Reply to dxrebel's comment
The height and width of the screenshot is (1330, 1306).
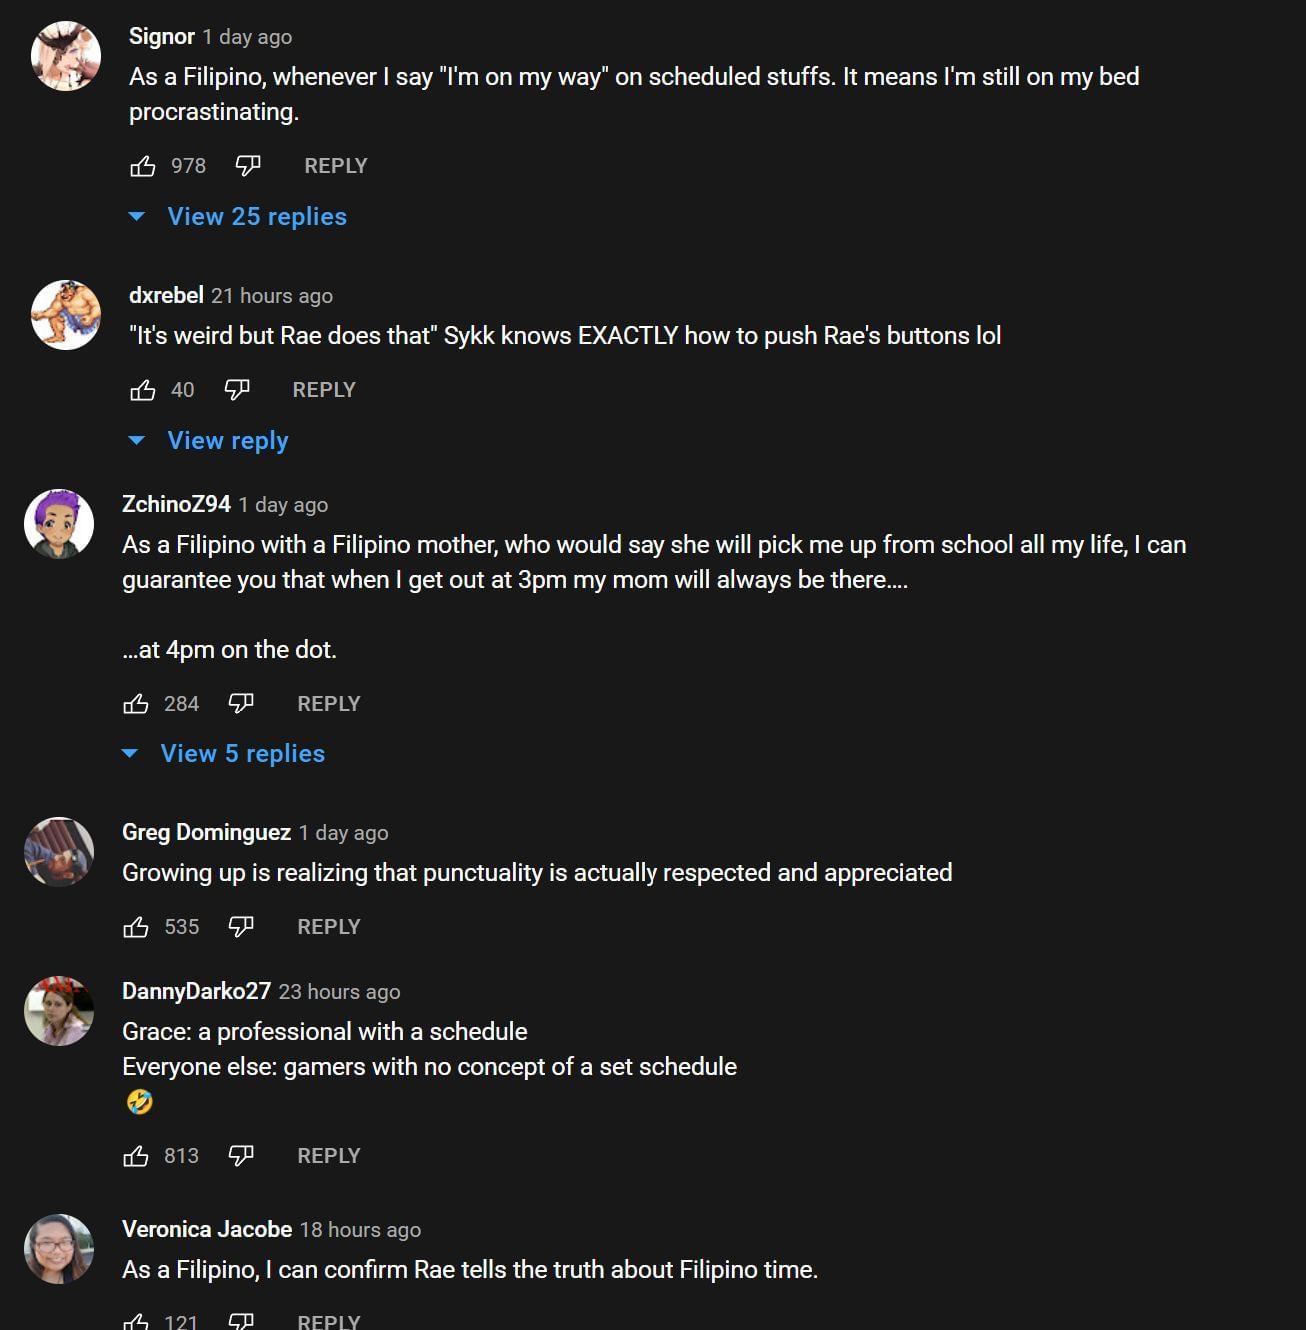pyautogui.click(x=323, y=390)
